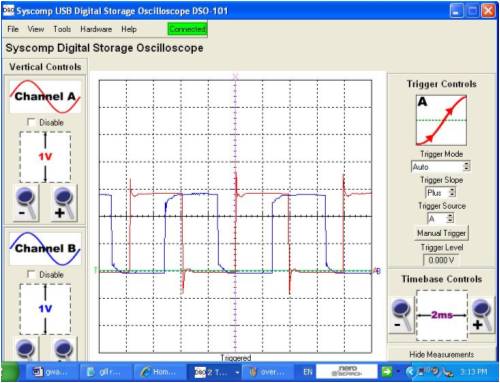Disable Channel A with its checkbox
500x383 pixels.
pyautogui.click(x=31, y=122)
